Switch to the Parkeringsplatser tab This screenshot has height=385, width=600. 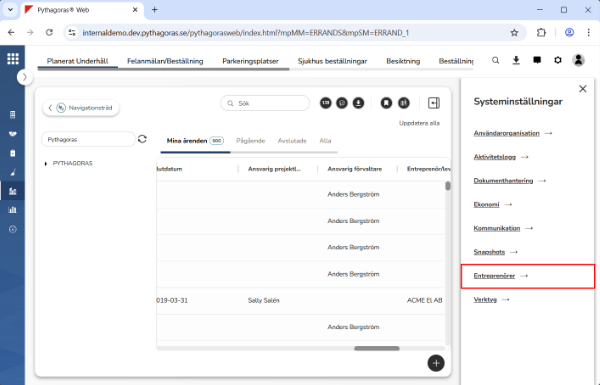pyautogui.click(x=251, y=61)
